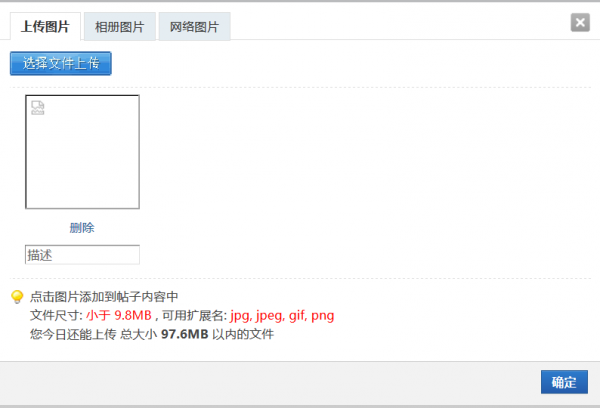Switch to the 上传图片 tab
This screenshot has width=600, height=408.
[45, 27]
